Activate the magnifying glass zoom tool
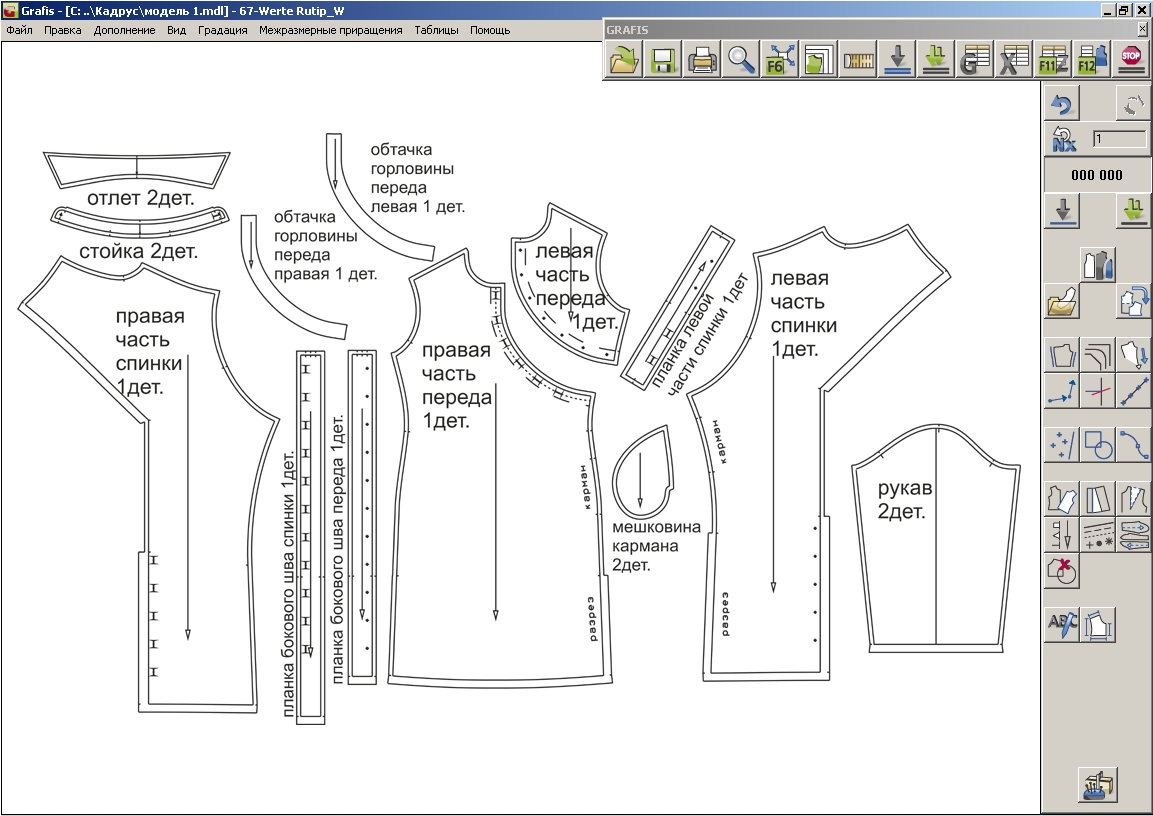The image size is (1153, 816). pyautogui.click(x=740, y=60)
